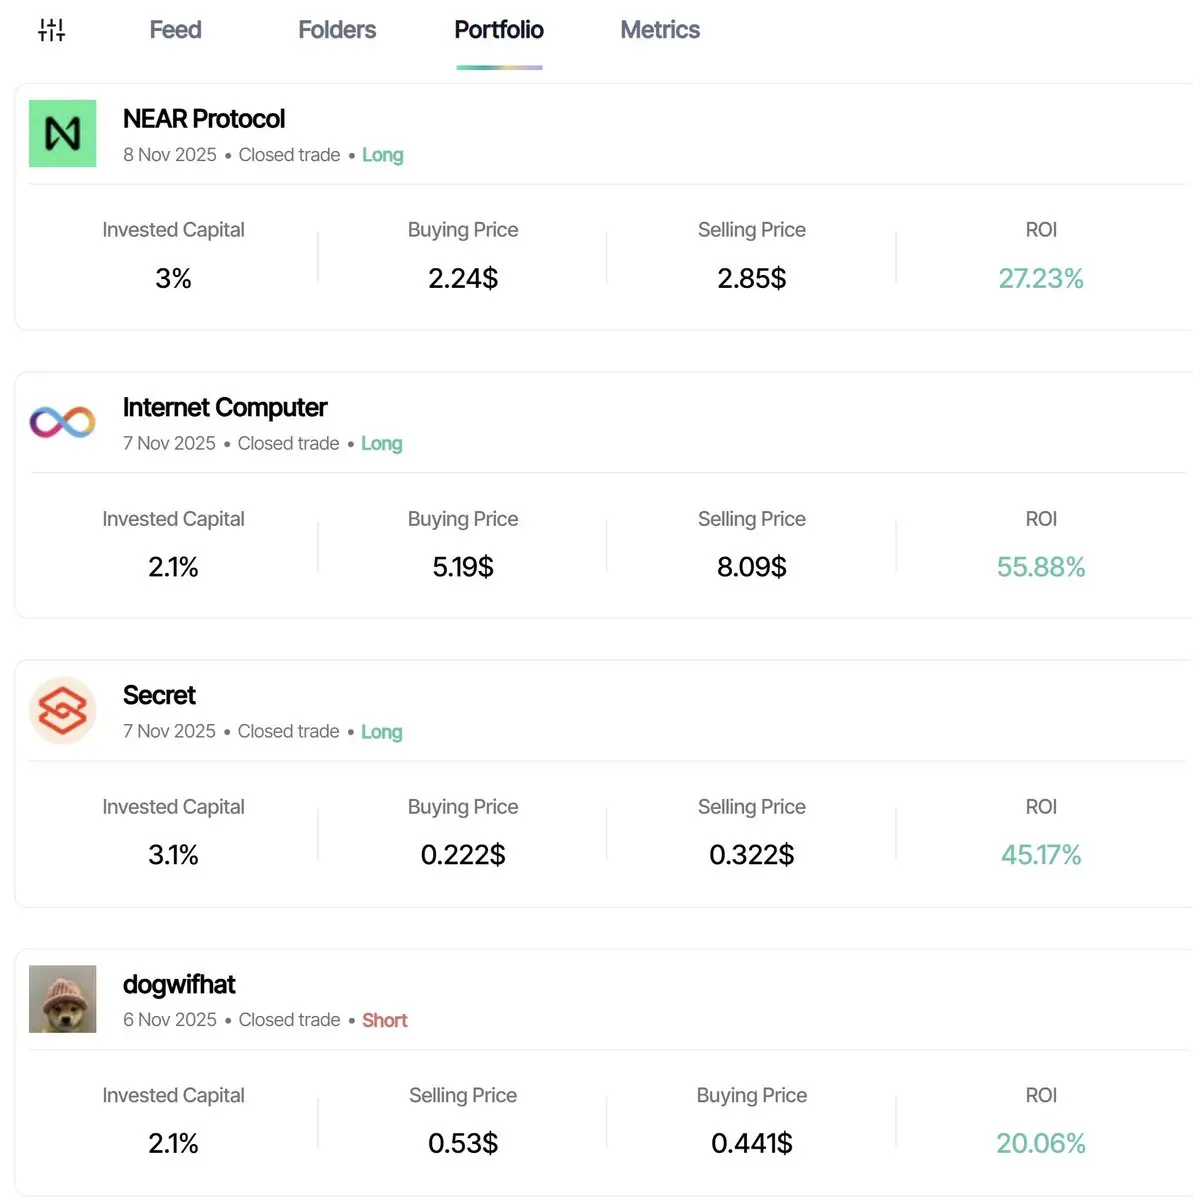Click the dogwifhat avatar image

(62, 999)
